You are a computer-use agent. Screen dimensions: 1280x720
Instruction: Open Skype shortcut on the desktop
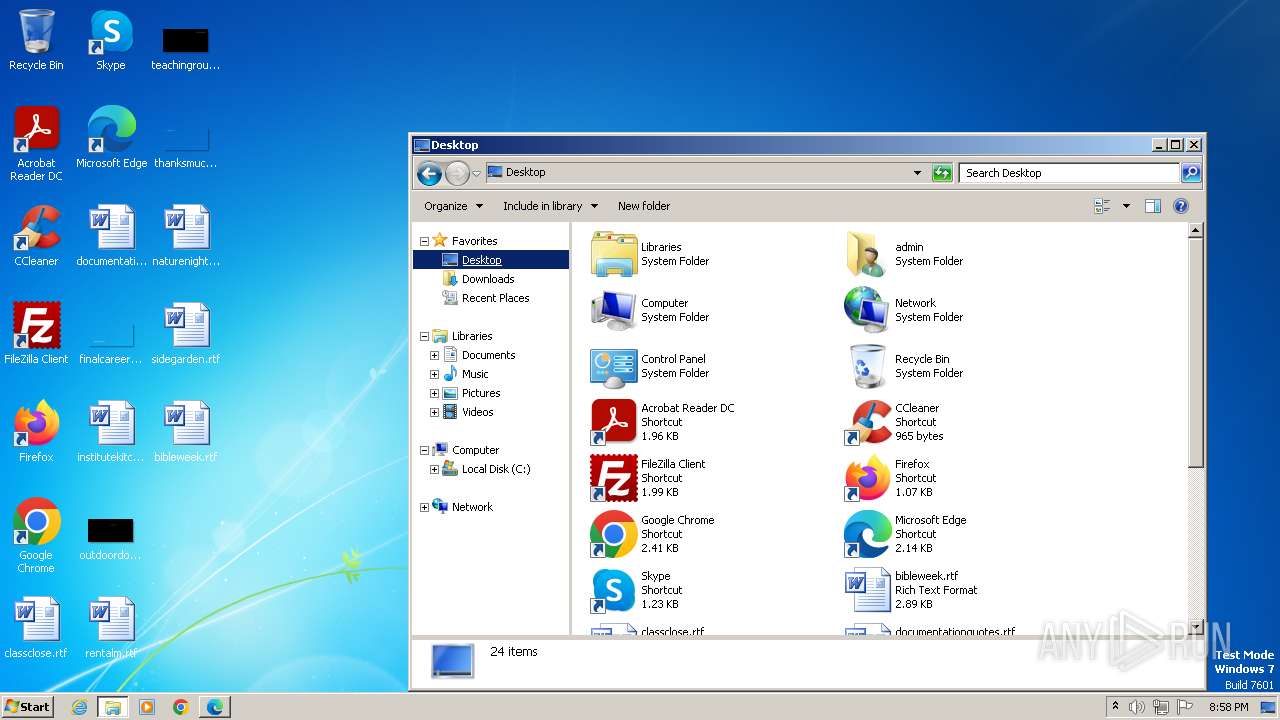tap(110, 40)
